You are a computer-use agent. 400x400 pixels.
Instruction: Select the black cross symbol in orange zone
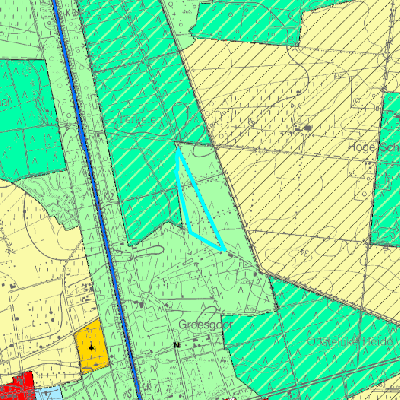tap(92, 348)
